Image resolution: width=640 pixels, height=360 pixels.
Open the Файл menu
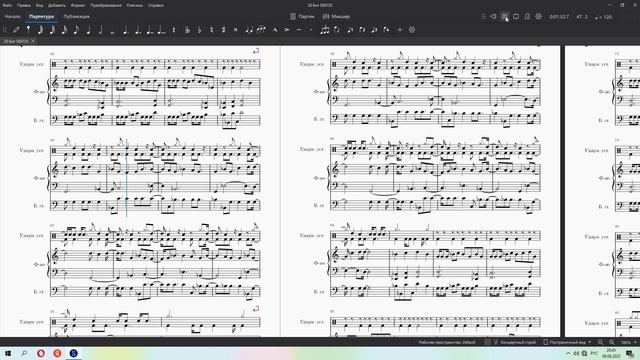click(x=7, y=5)
